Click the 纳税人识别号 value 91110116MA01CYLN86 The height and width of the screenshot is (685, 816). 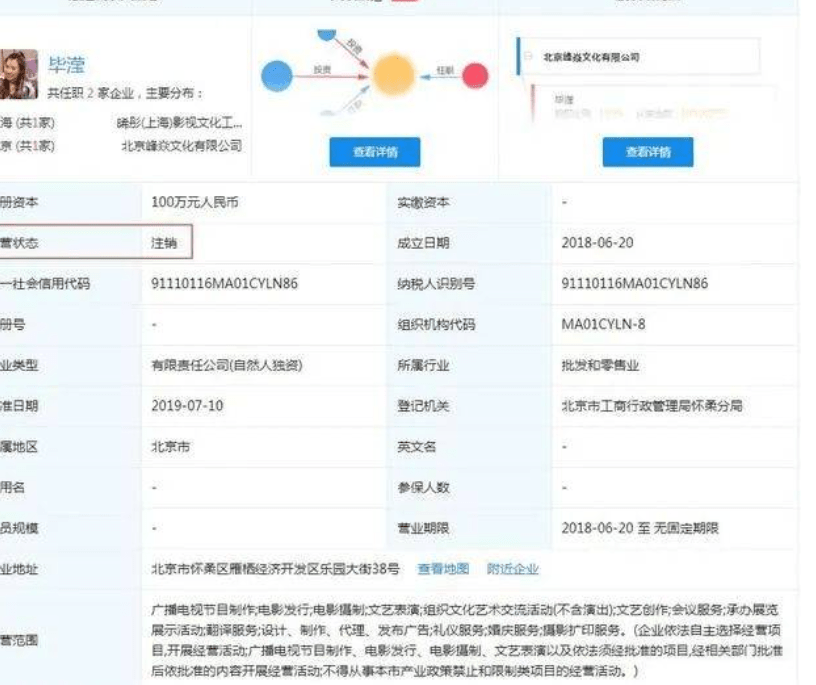634,284
